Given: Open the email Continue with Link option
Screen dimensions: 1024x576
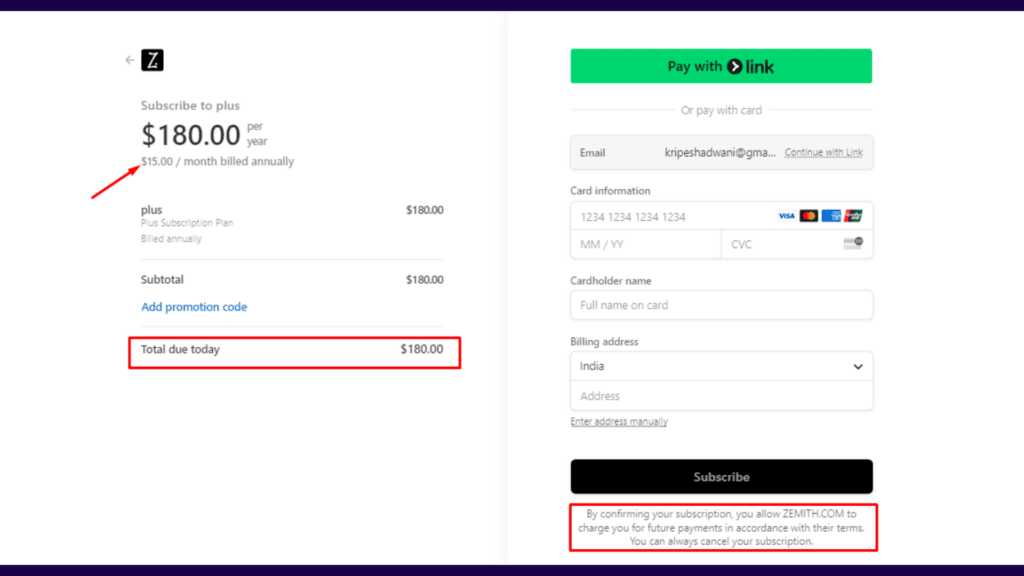Looking at the screenshot, I should [x=824, y=152].
